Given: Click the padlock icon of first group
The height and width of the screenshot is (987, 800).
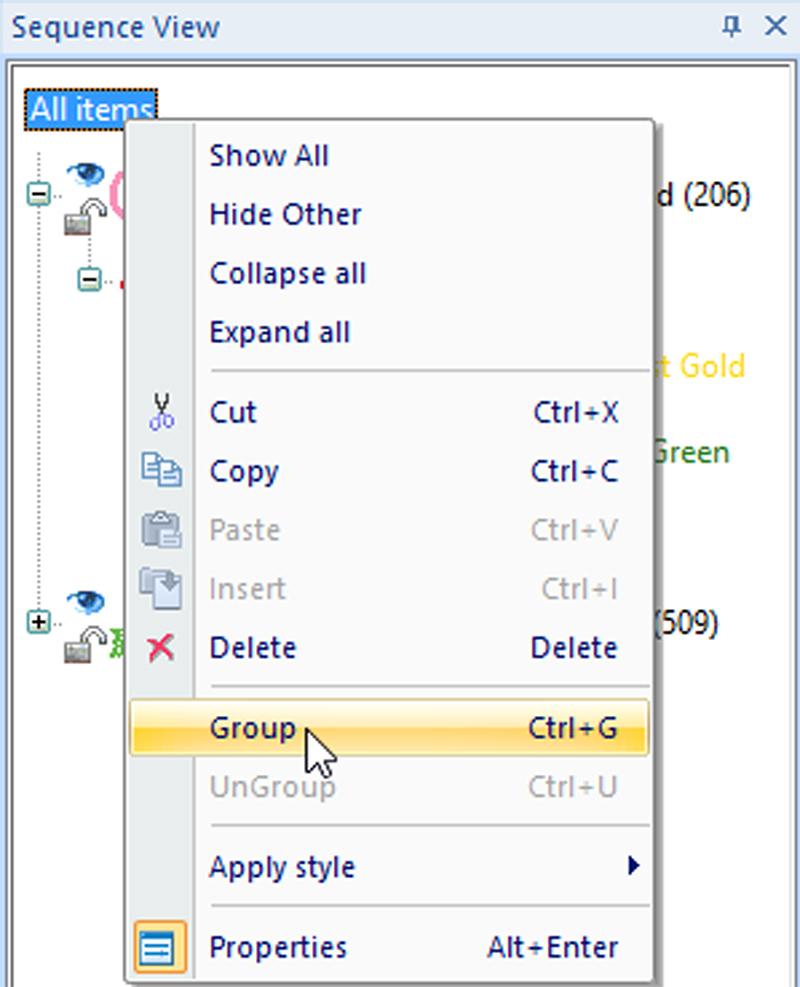Looking at the screenshot, I should coord(84,218).
